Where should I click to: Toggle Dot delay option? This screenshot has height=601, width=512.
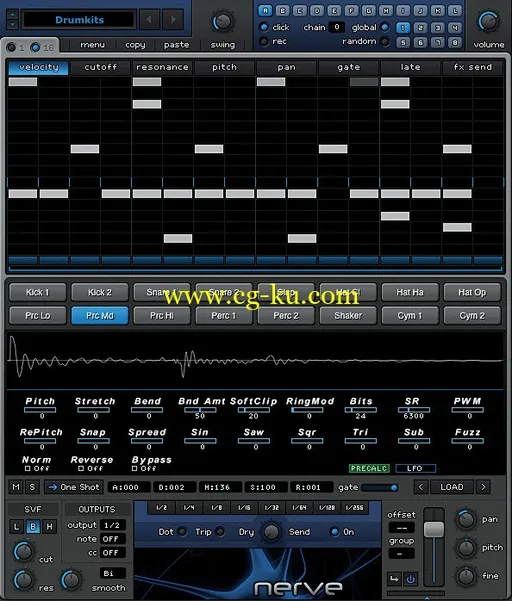[182, 532]
